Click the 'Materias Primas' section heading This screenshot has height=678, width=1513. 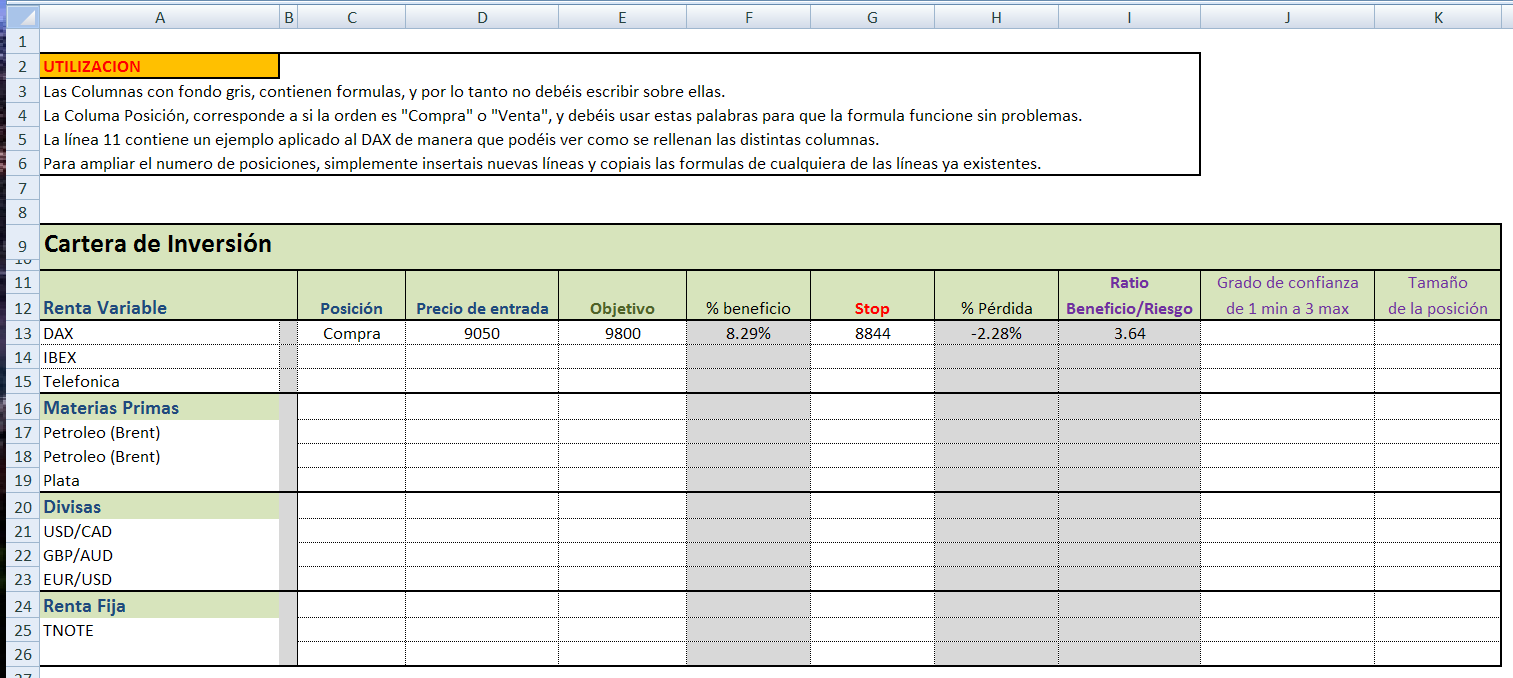coord(160,407)
